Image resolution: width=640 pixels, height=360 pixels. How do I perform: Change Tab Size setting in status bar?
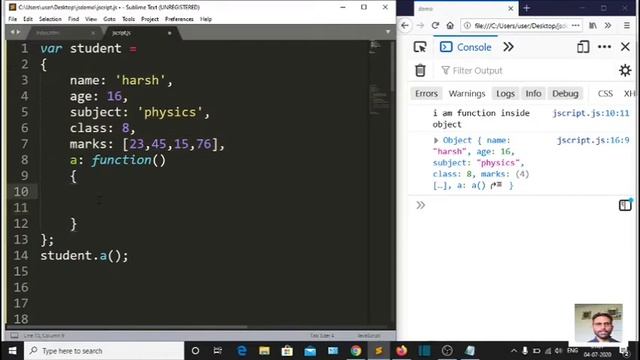tap(322, 336)
